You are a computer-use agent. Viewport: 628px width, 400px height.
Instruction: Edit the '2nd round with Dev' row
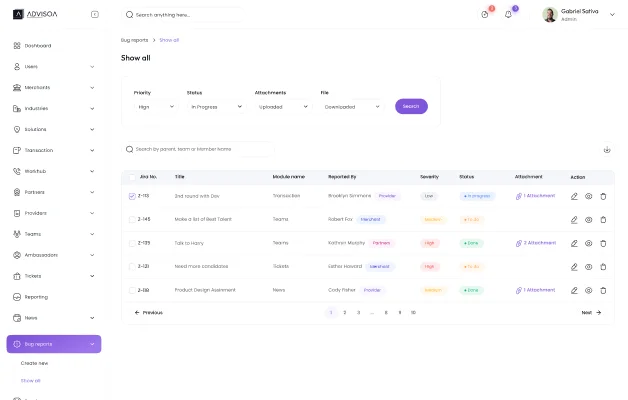click(x=574, y=196)
